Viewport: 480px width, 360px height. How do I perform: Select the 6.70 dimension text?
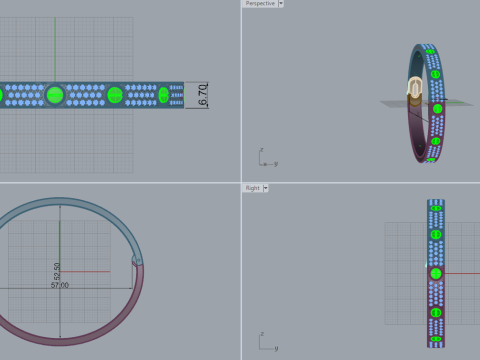tap(202, 95)
